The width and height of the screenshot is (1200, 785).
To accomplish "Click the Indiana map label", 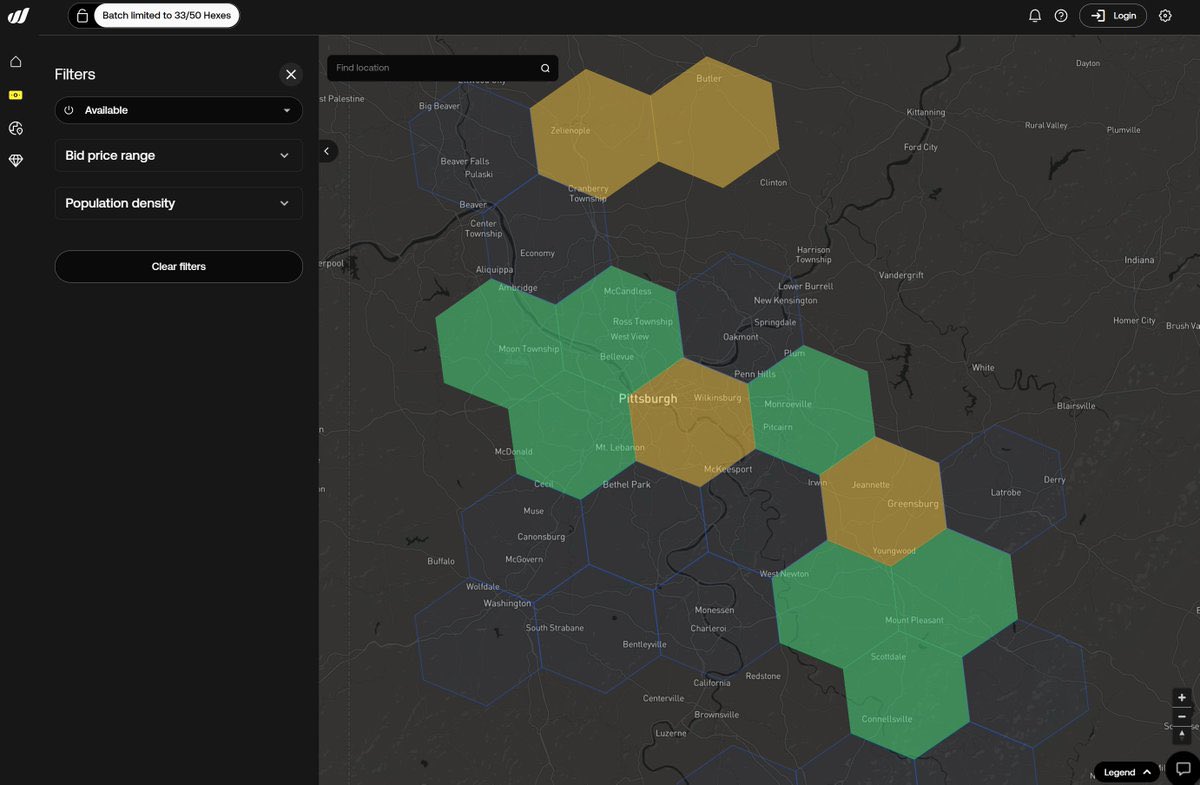I will pos(1139,260).
